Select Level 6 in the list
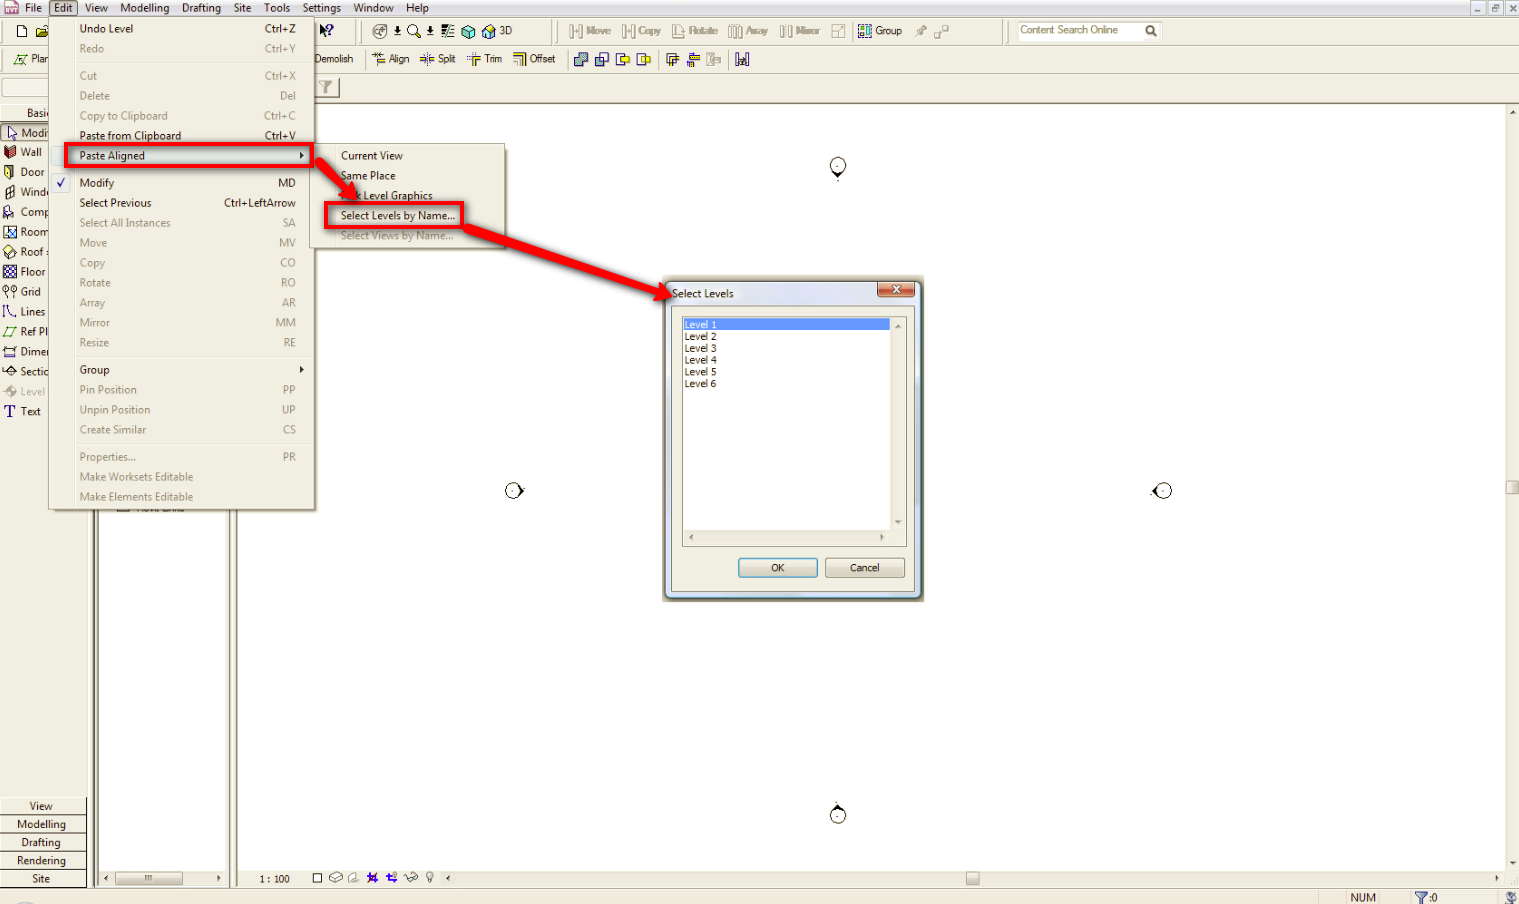 pyautogui.click(x=786, y=384)
